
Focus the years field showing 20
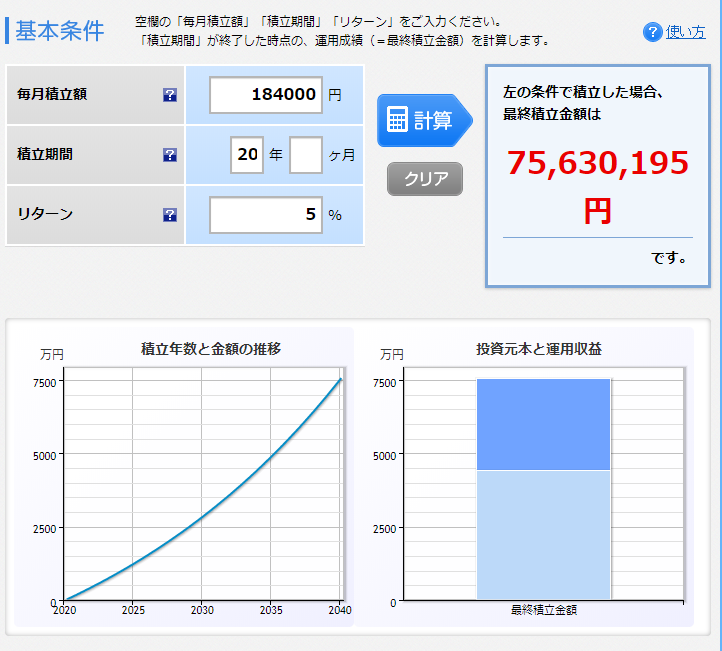tap(247, 155)
